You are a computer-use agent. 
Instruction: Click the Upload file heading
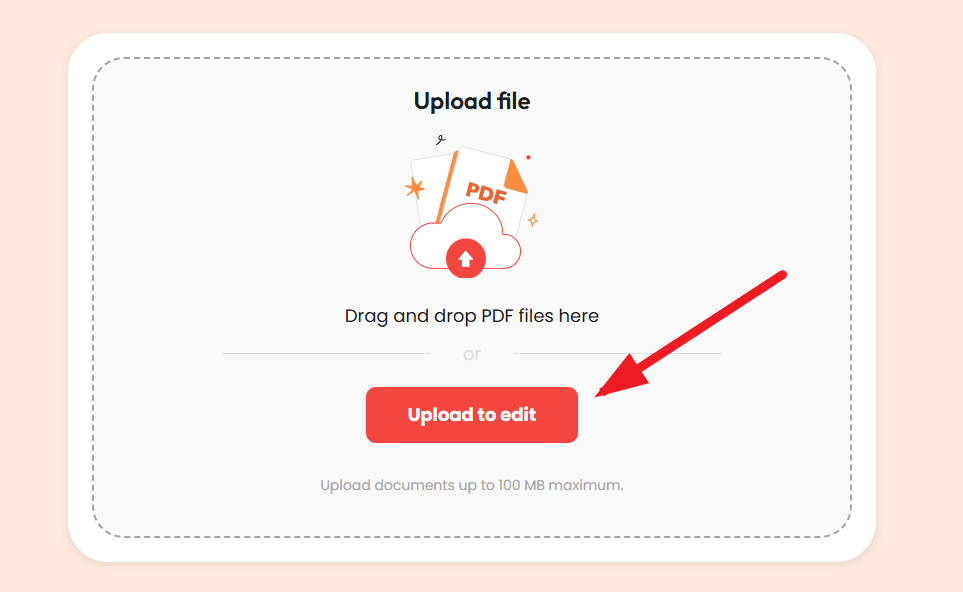pyautogui.click(x=472, y=101)
